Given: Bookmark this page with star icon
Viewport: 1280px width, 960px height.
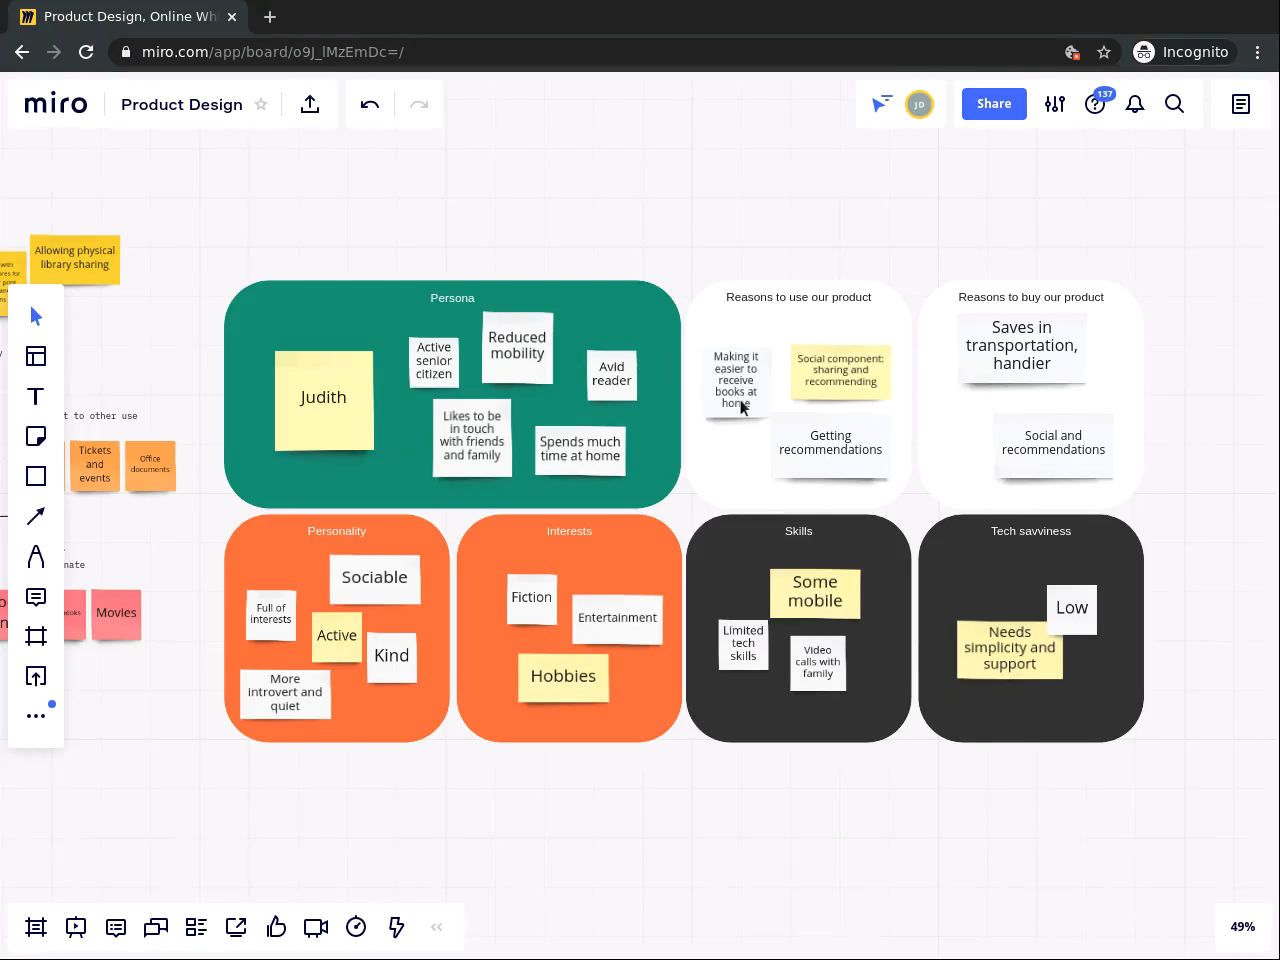Looking at the screenshot, I should [1104, 52].
